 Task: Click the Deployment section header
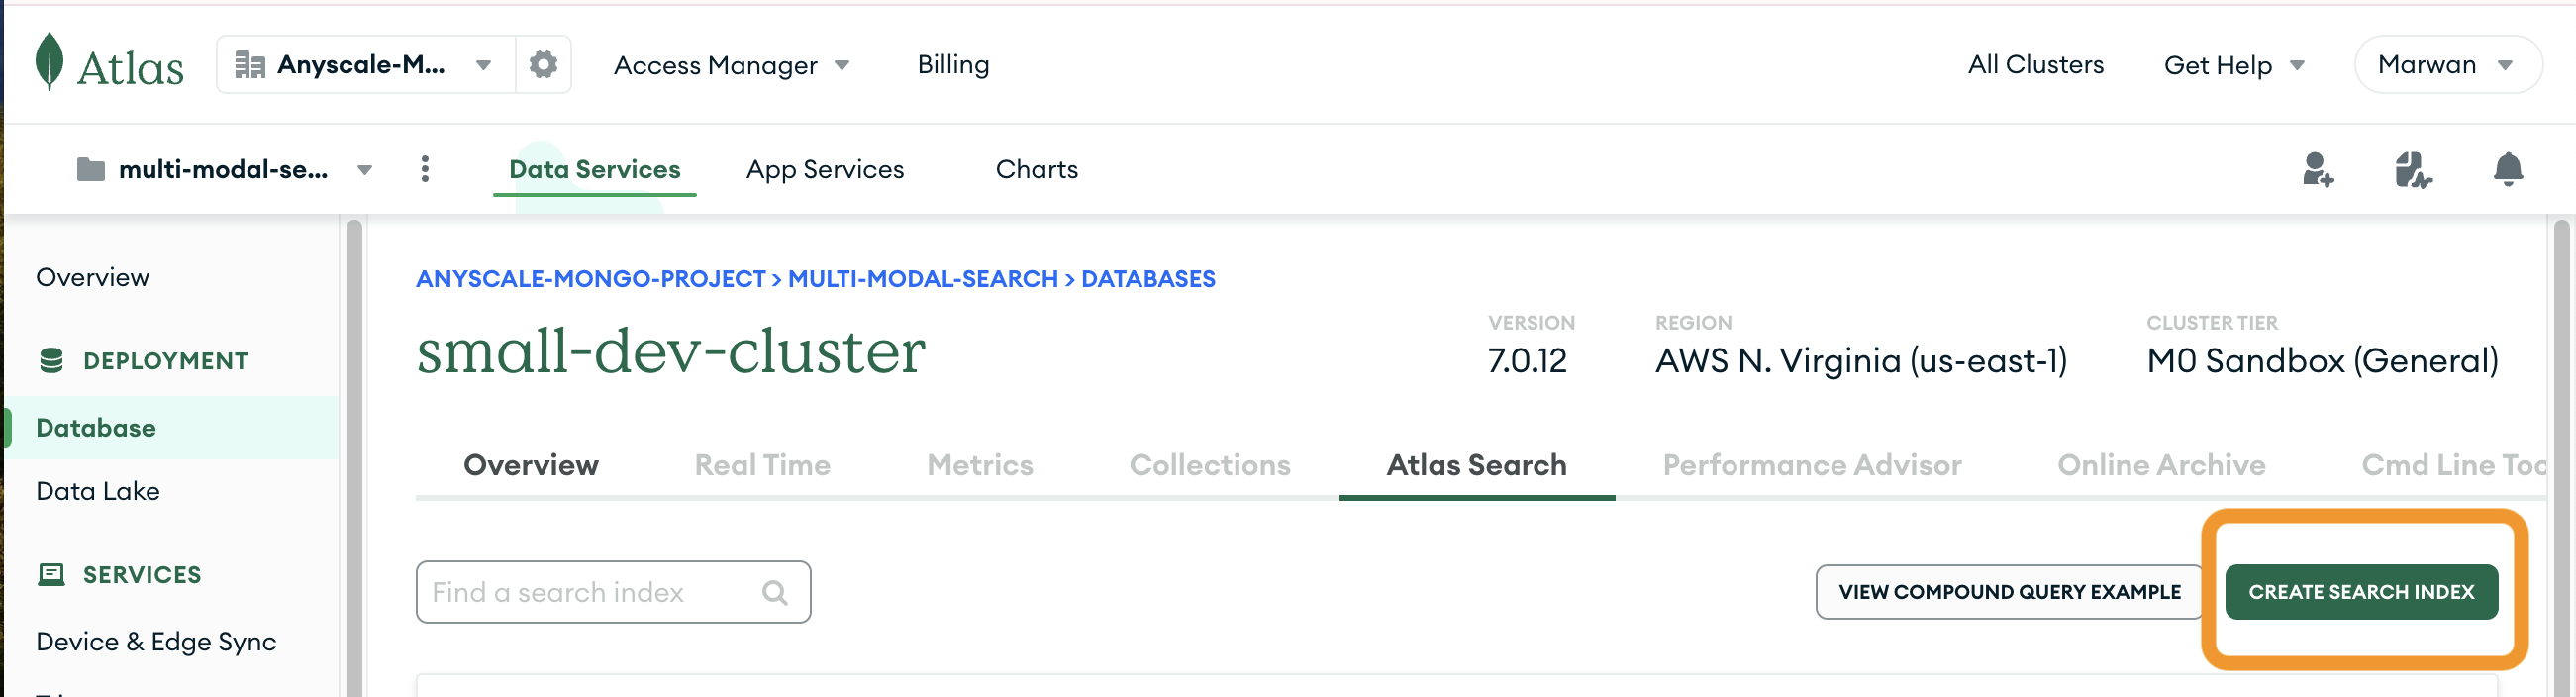(x=165, y=361)
